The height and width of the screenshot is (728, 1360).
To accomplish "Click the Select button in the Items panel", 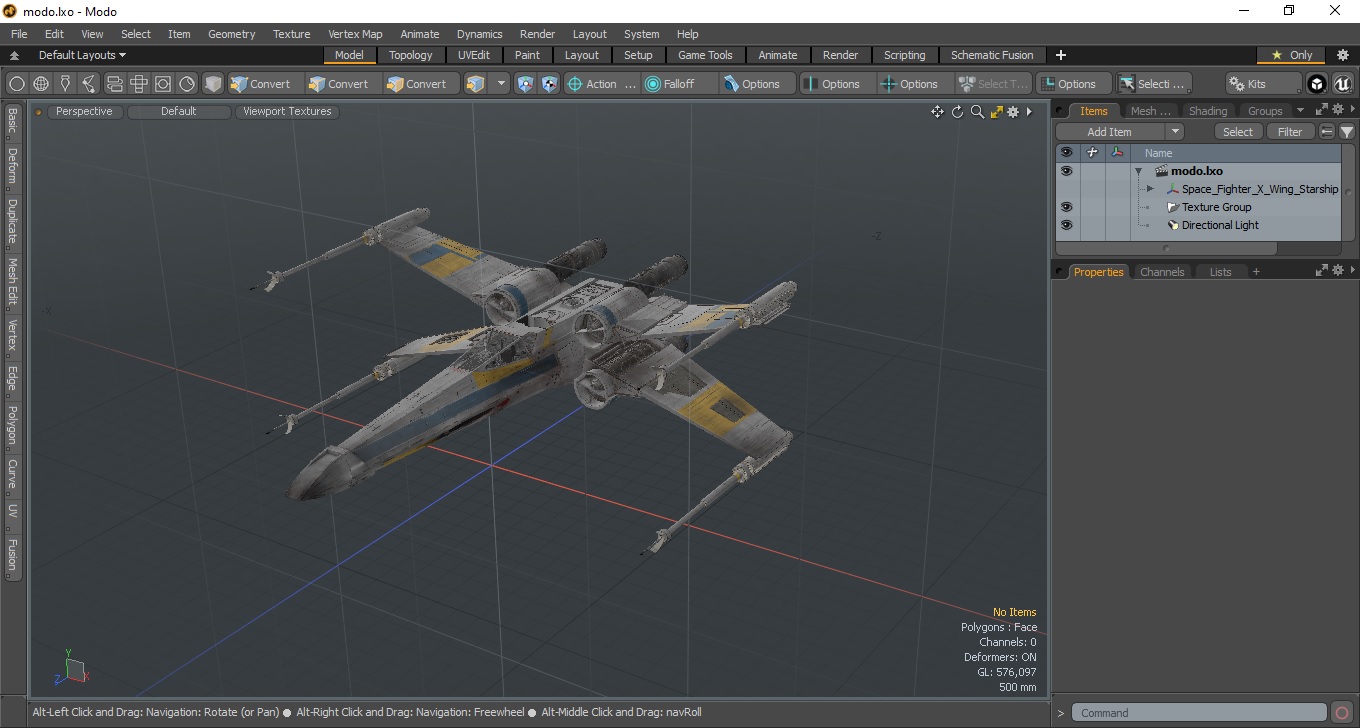I will coord(1238,132).
